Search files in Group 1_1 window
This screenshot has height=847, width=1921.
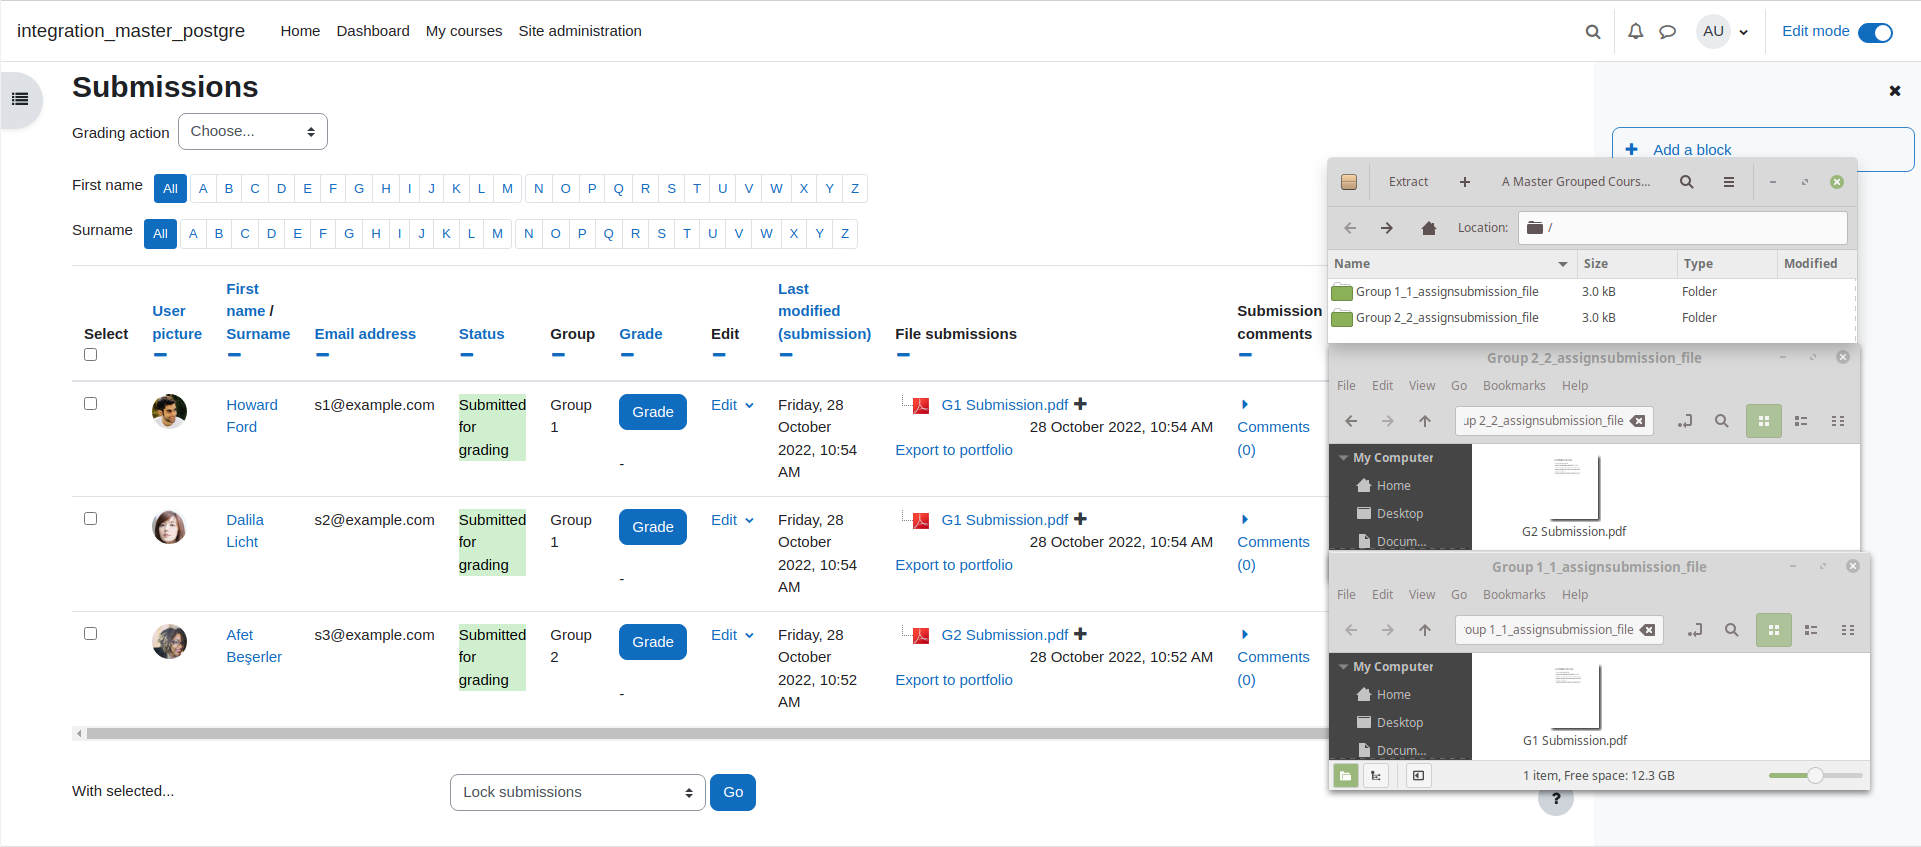point(1732,630)
